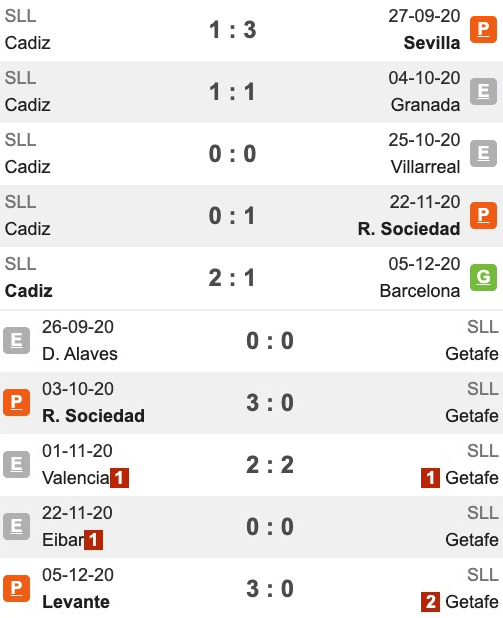Click the gray E icon beside Villarreal

point(483,153)
